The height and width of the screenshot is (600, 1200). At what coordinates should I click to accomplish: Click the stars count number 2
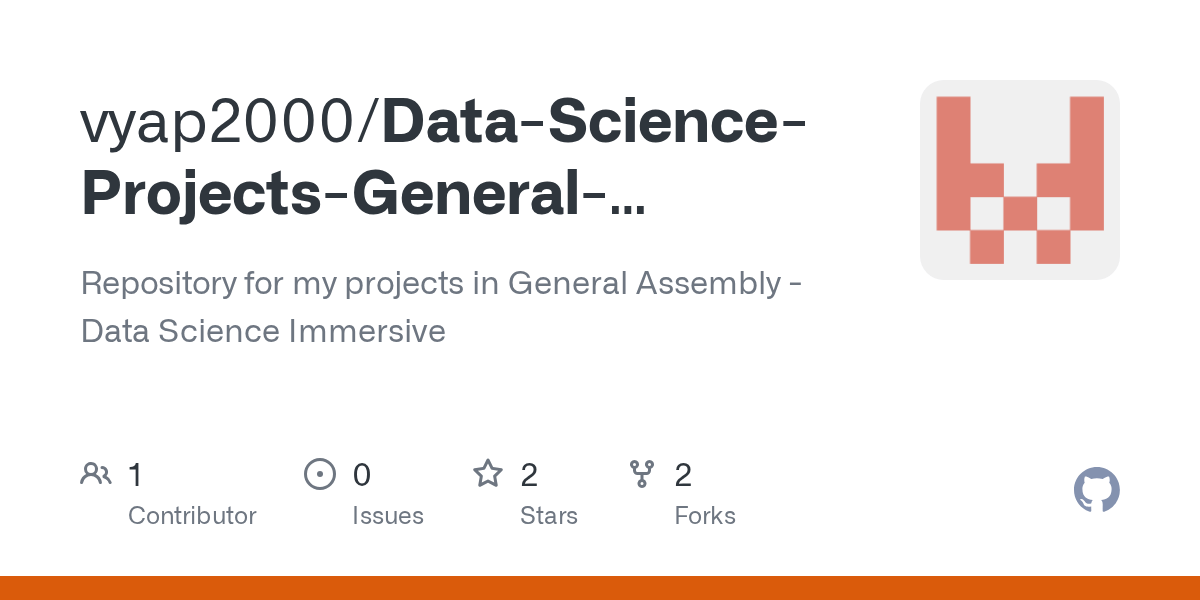(x=529, y=475)
